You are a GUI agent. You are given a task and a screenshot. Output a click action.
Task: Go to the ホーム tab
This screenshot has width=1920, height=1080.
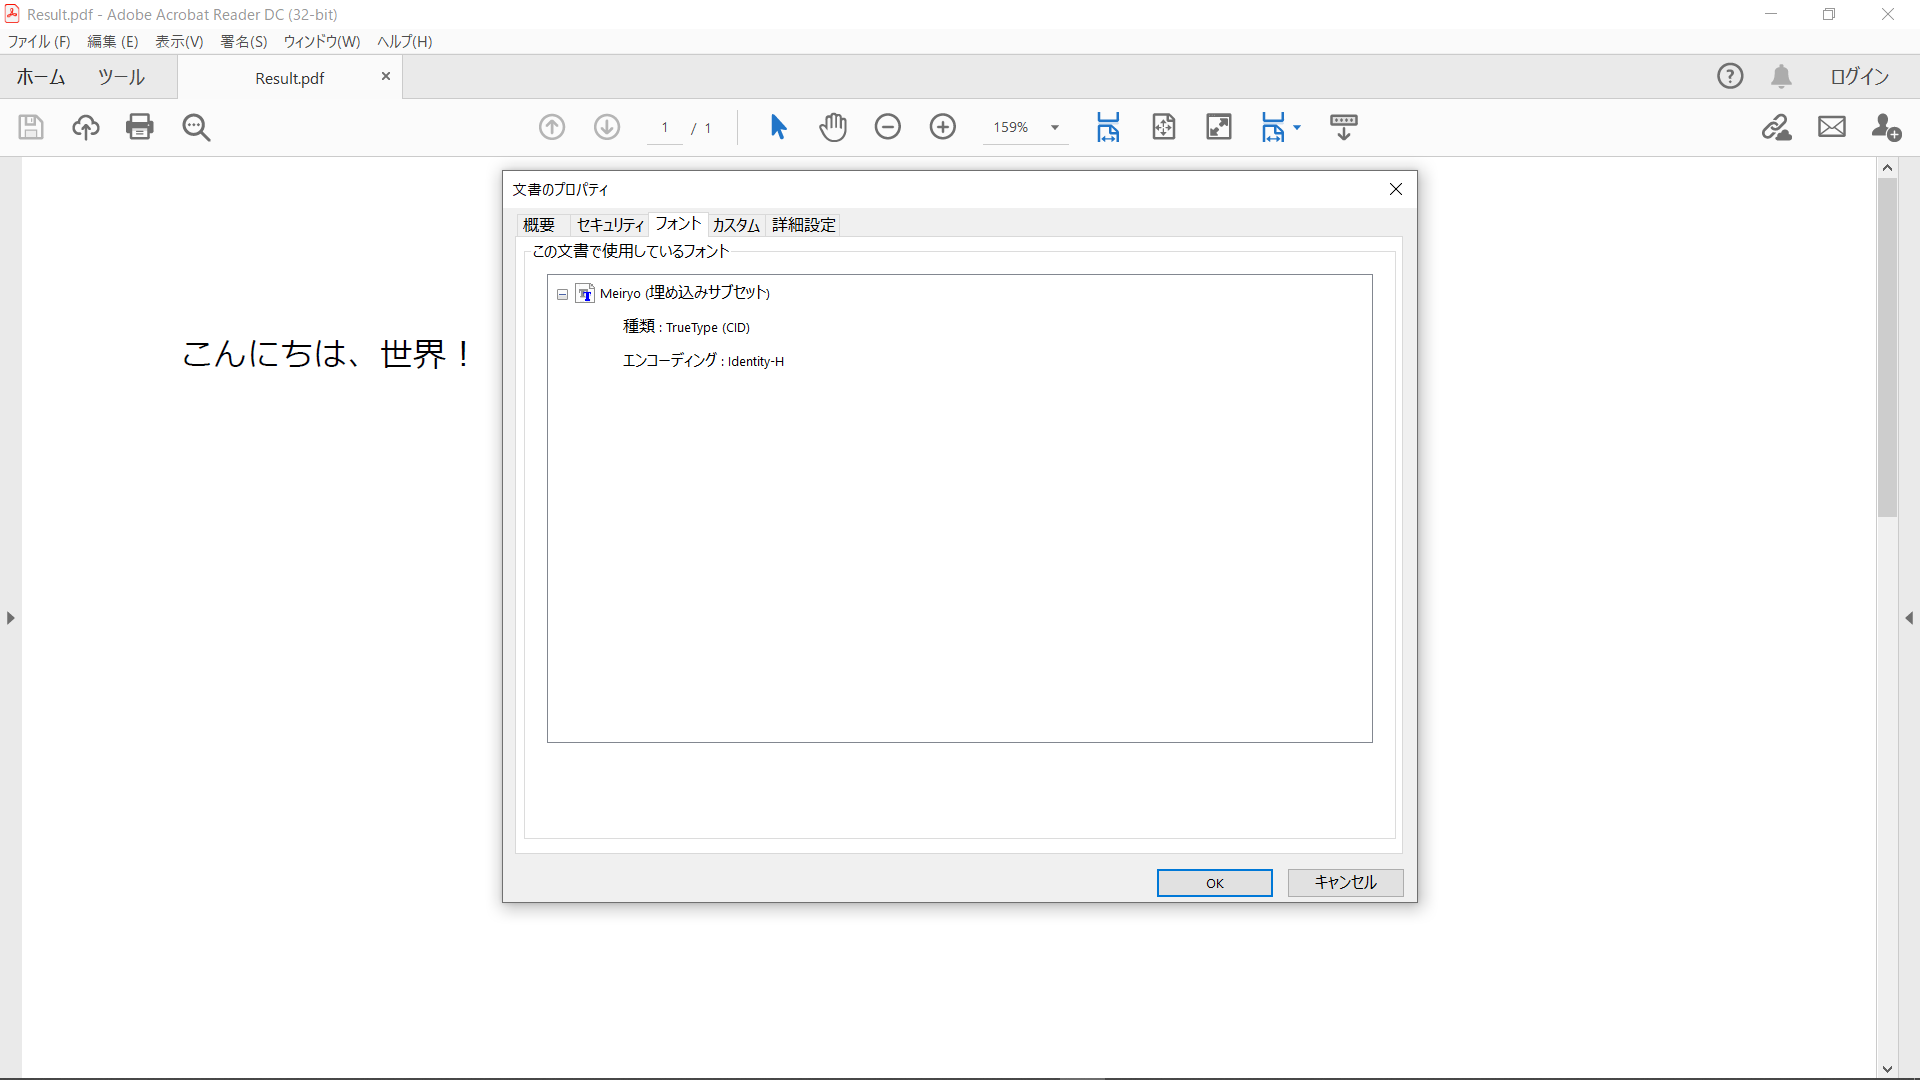click(41, 77)
